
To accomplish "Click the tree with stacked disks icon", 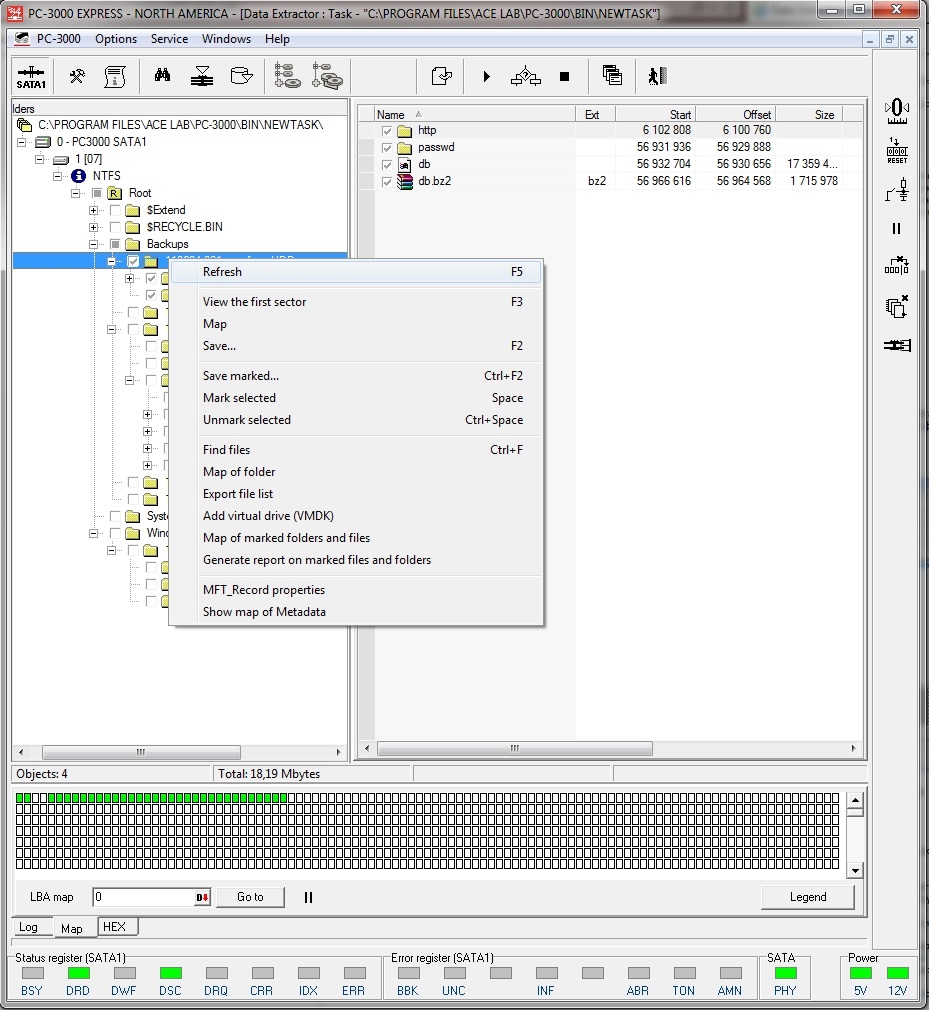I will 327,76.
